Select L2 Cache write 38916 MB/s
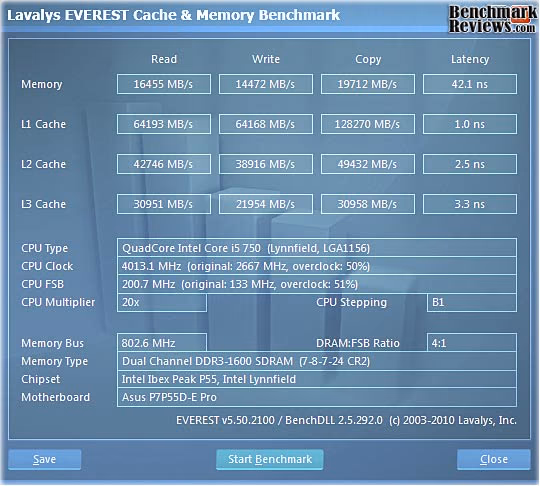This screenshot has width=540, height=486. (x=266, y=164)
